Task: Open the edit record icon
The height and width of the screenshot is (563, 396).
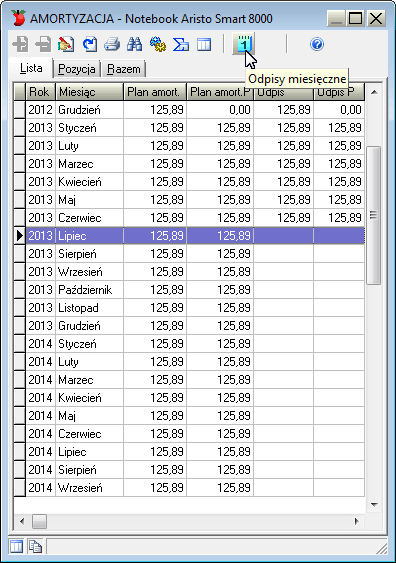Action: tap(66, 45)
